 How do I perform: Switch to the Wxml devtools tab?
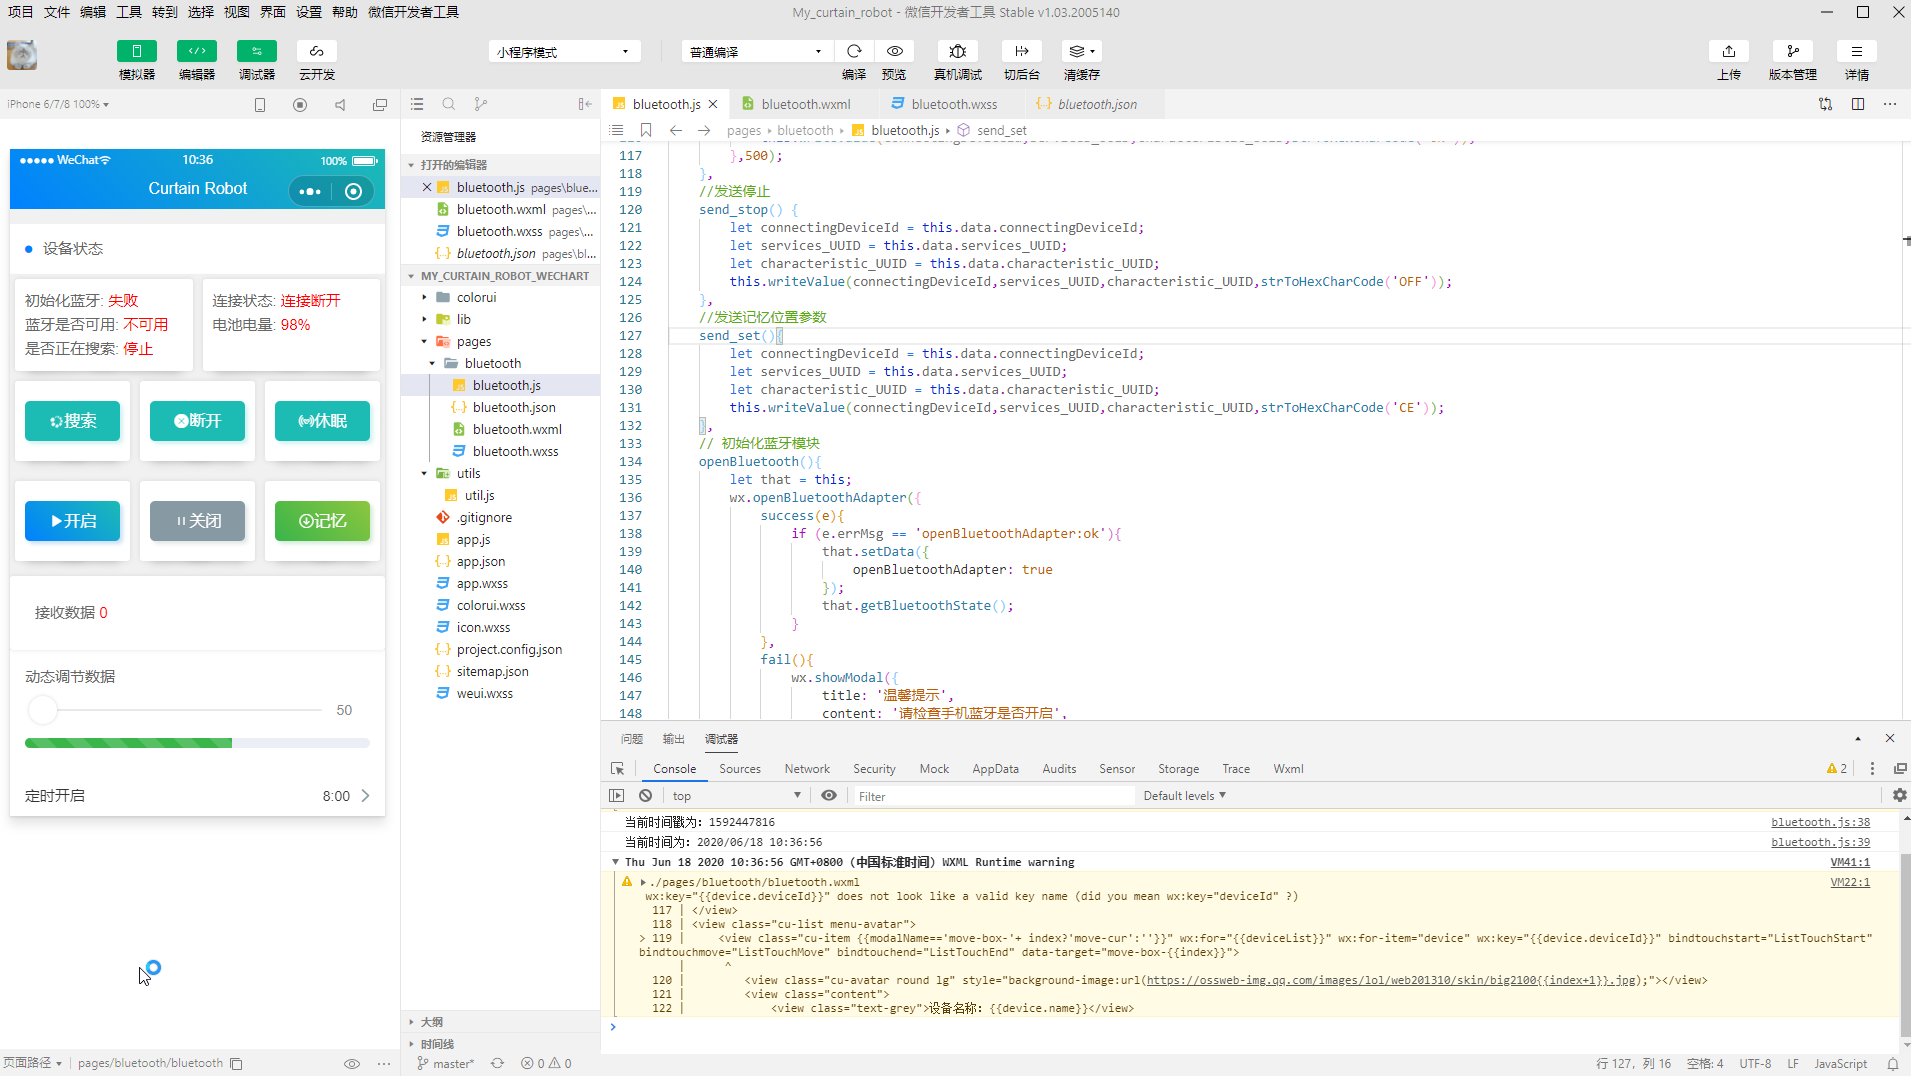[1288, 769]
